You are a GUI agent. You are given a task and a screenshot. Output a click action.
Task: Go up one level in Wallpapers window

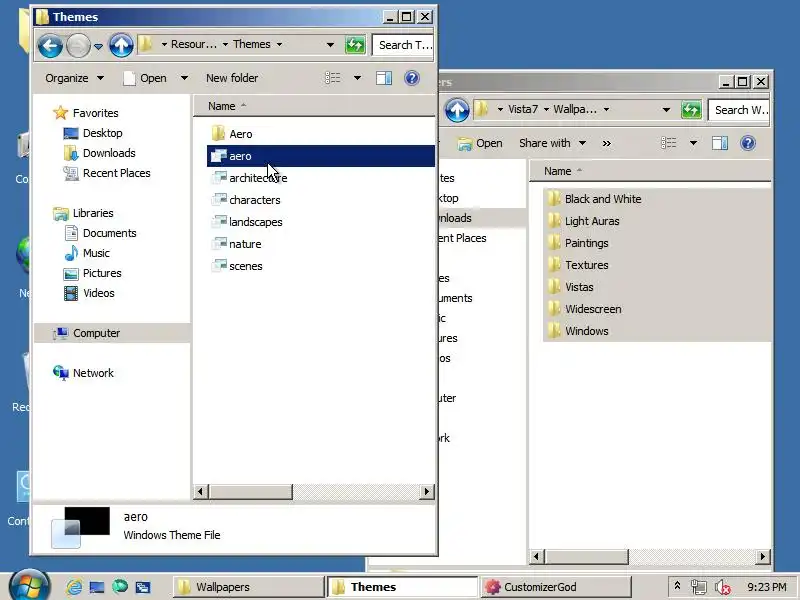(x=457, y=110)
